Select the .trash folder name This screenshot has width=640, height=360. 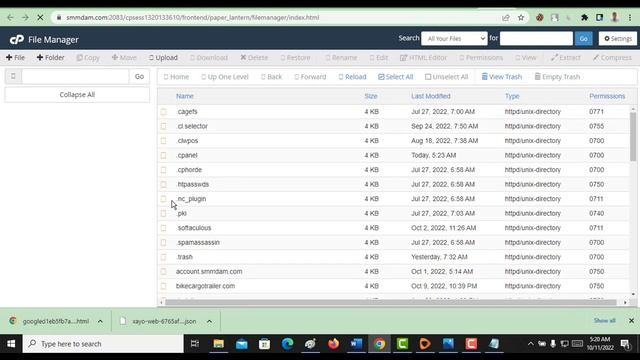184,257
